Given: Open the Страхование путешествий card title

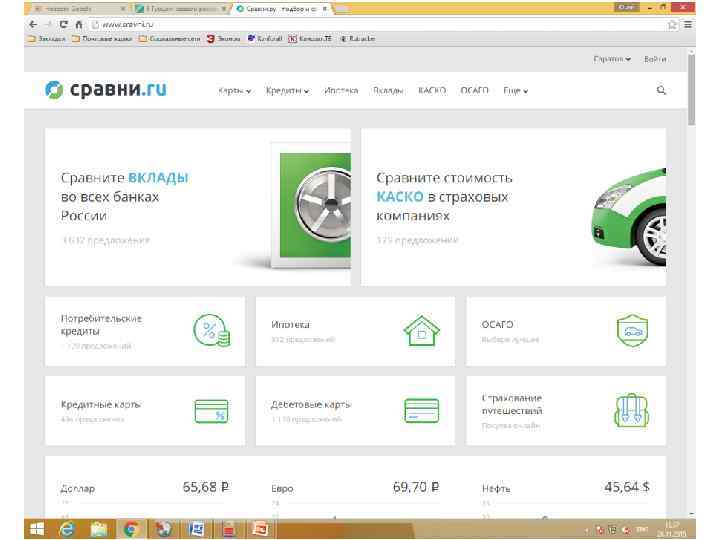Looking at the screenshot, I should 512,404.
